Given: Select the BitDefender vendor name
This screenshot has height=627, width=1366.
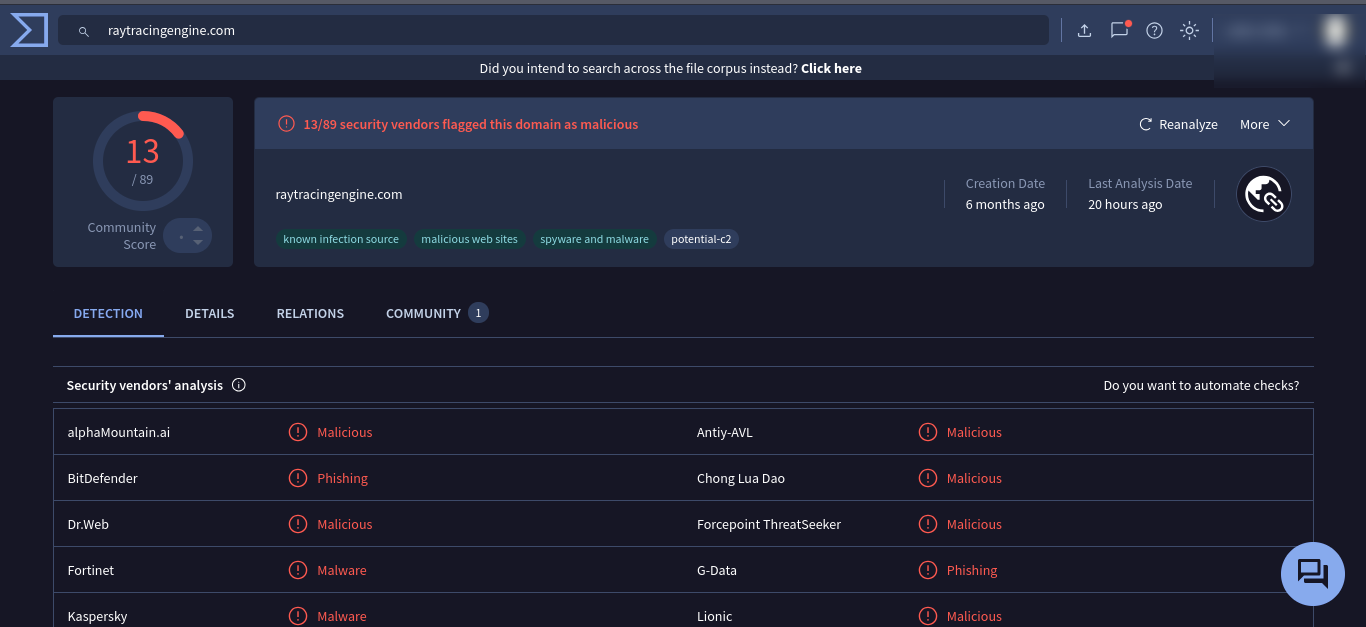Looking at the screenshot, I should tap(102, 478).
